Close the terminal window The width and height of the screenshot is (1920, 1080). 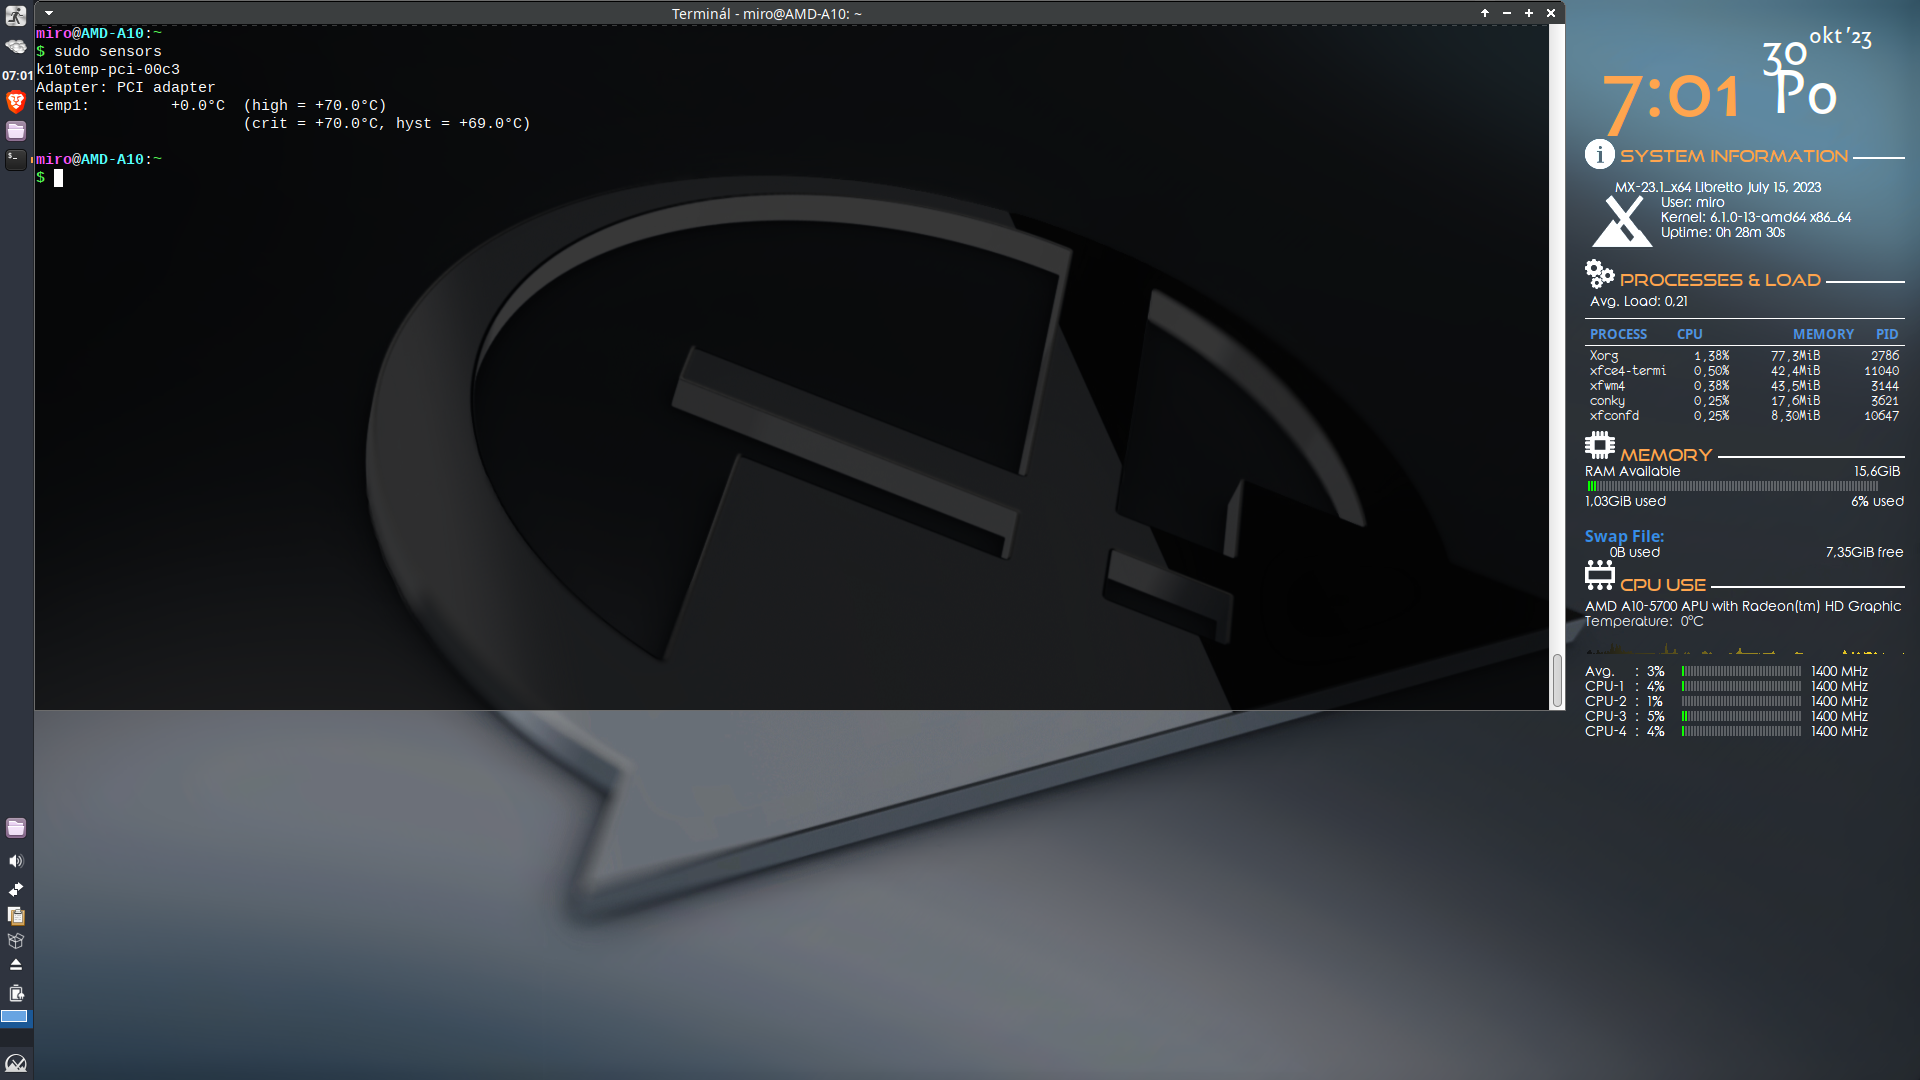coord(1551,13)
